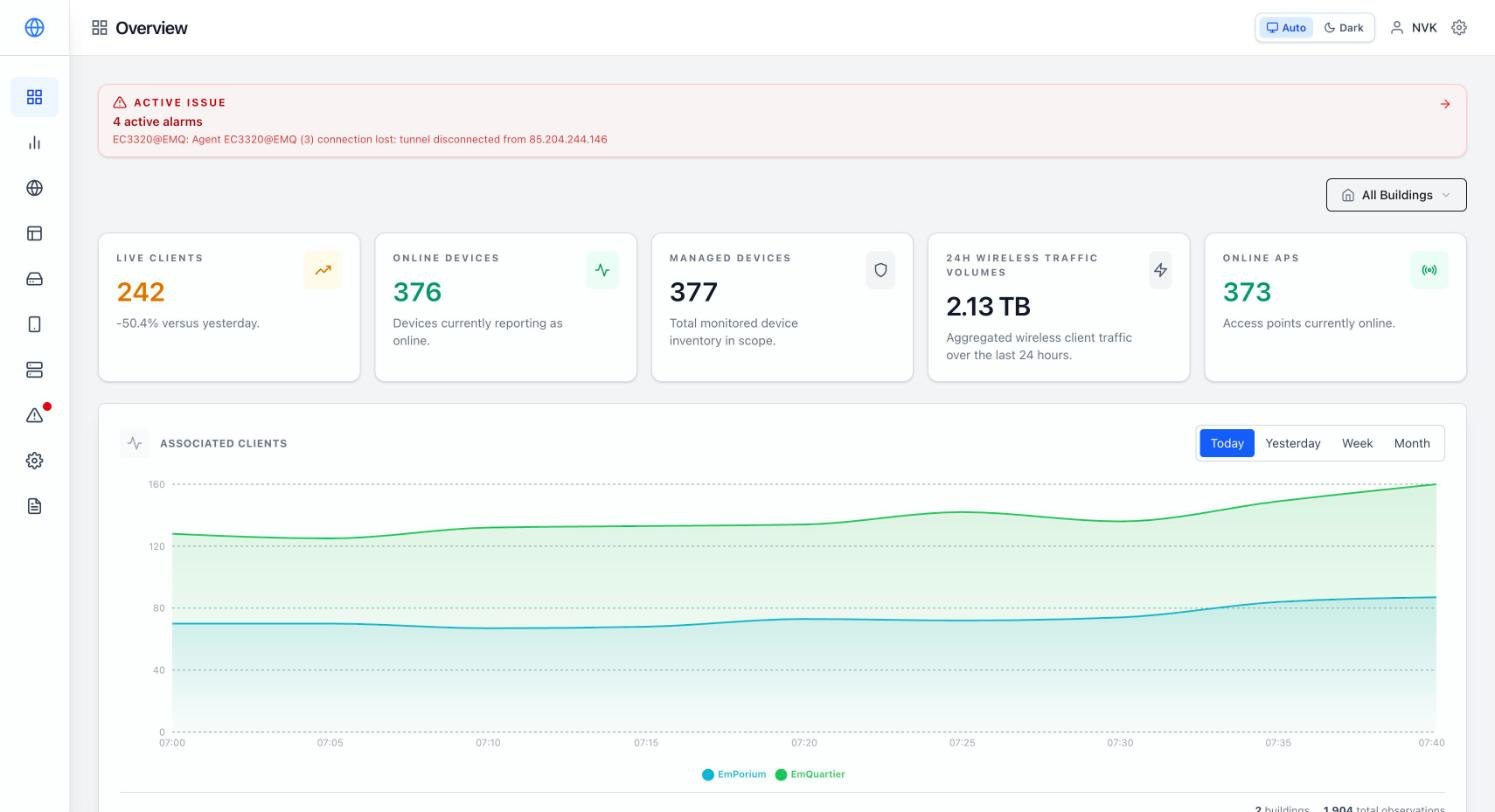Toggle EmQuartier series in chart legend
Screen dimensions: 1495x812
click(810, 774)
